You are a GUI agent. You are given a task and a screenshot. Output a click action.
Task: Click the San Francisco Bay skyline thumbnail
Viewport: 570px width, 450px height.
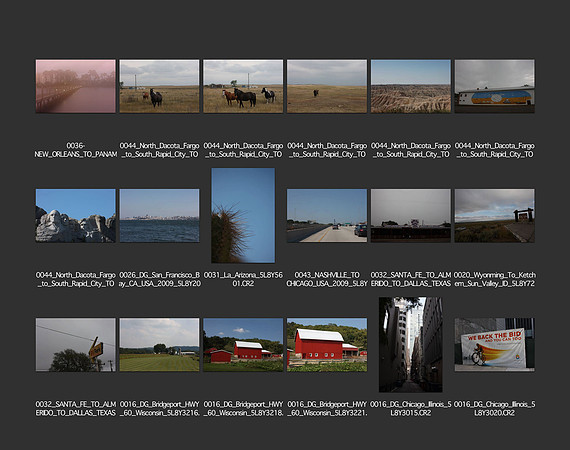(159, 216)
